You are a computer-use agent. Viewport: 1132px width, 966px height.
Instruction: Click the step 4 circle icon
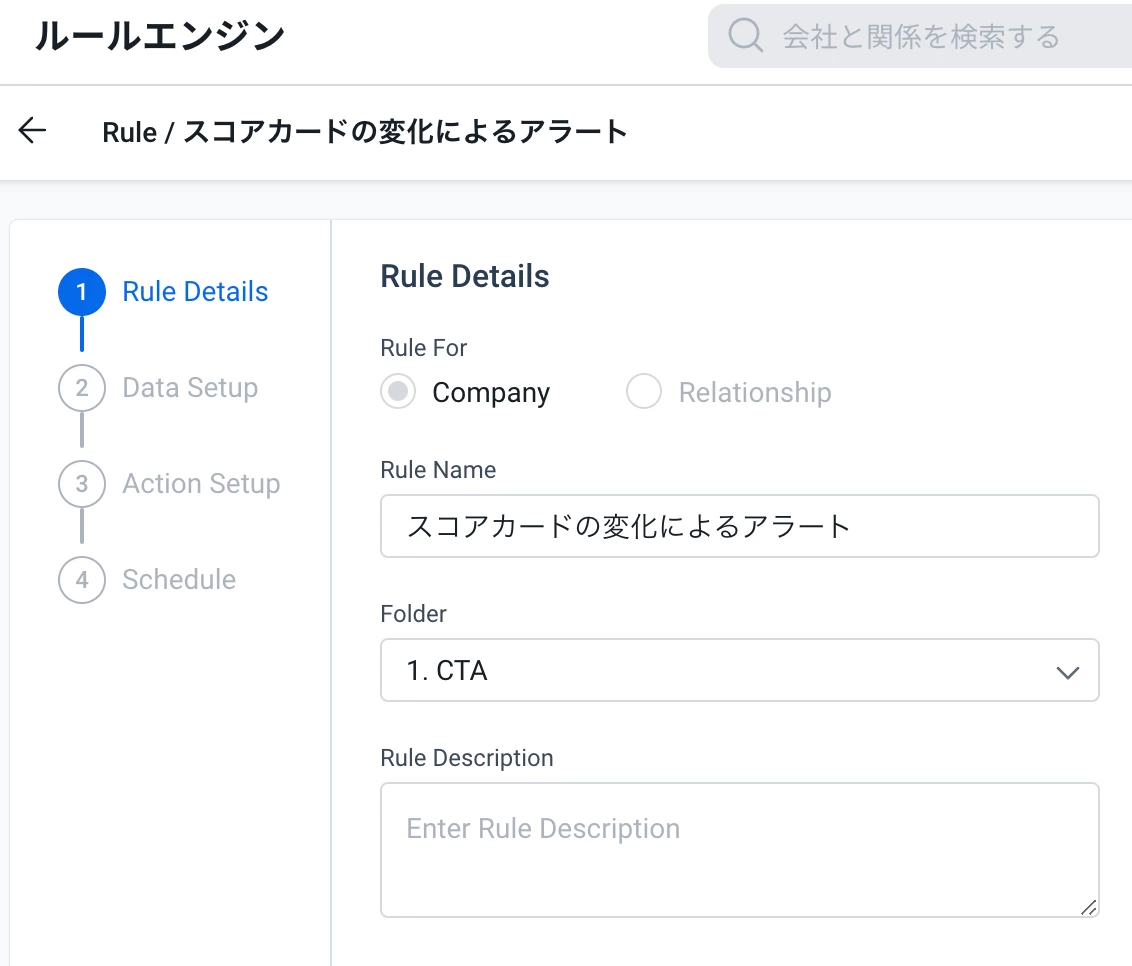82,580
